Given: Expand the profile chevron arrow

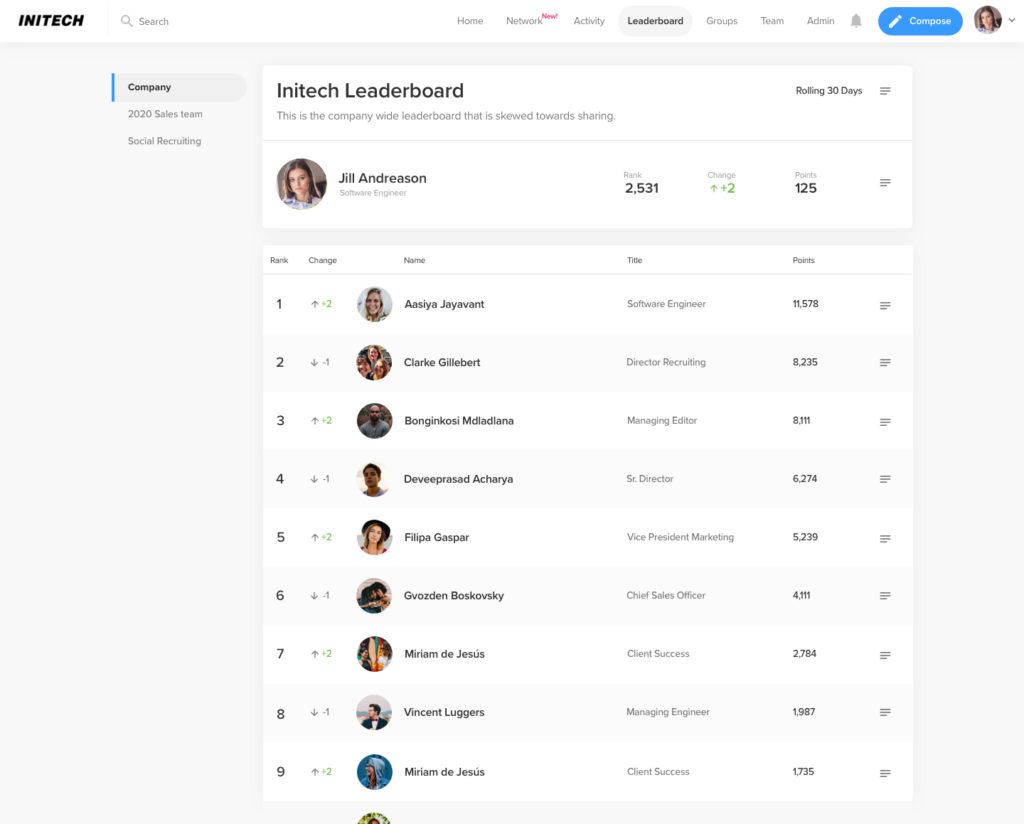Looking at the screenshot, I should [1012, 20].
